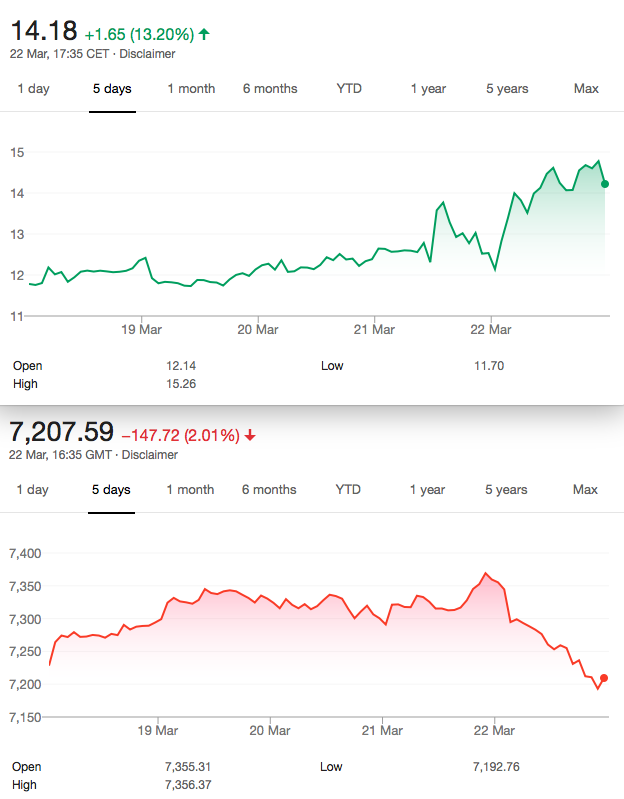This screenshot has width=624, height=799.
Task: Switch top chart to 1 month range
Action: pyautogui.click(x=192, y=89)
